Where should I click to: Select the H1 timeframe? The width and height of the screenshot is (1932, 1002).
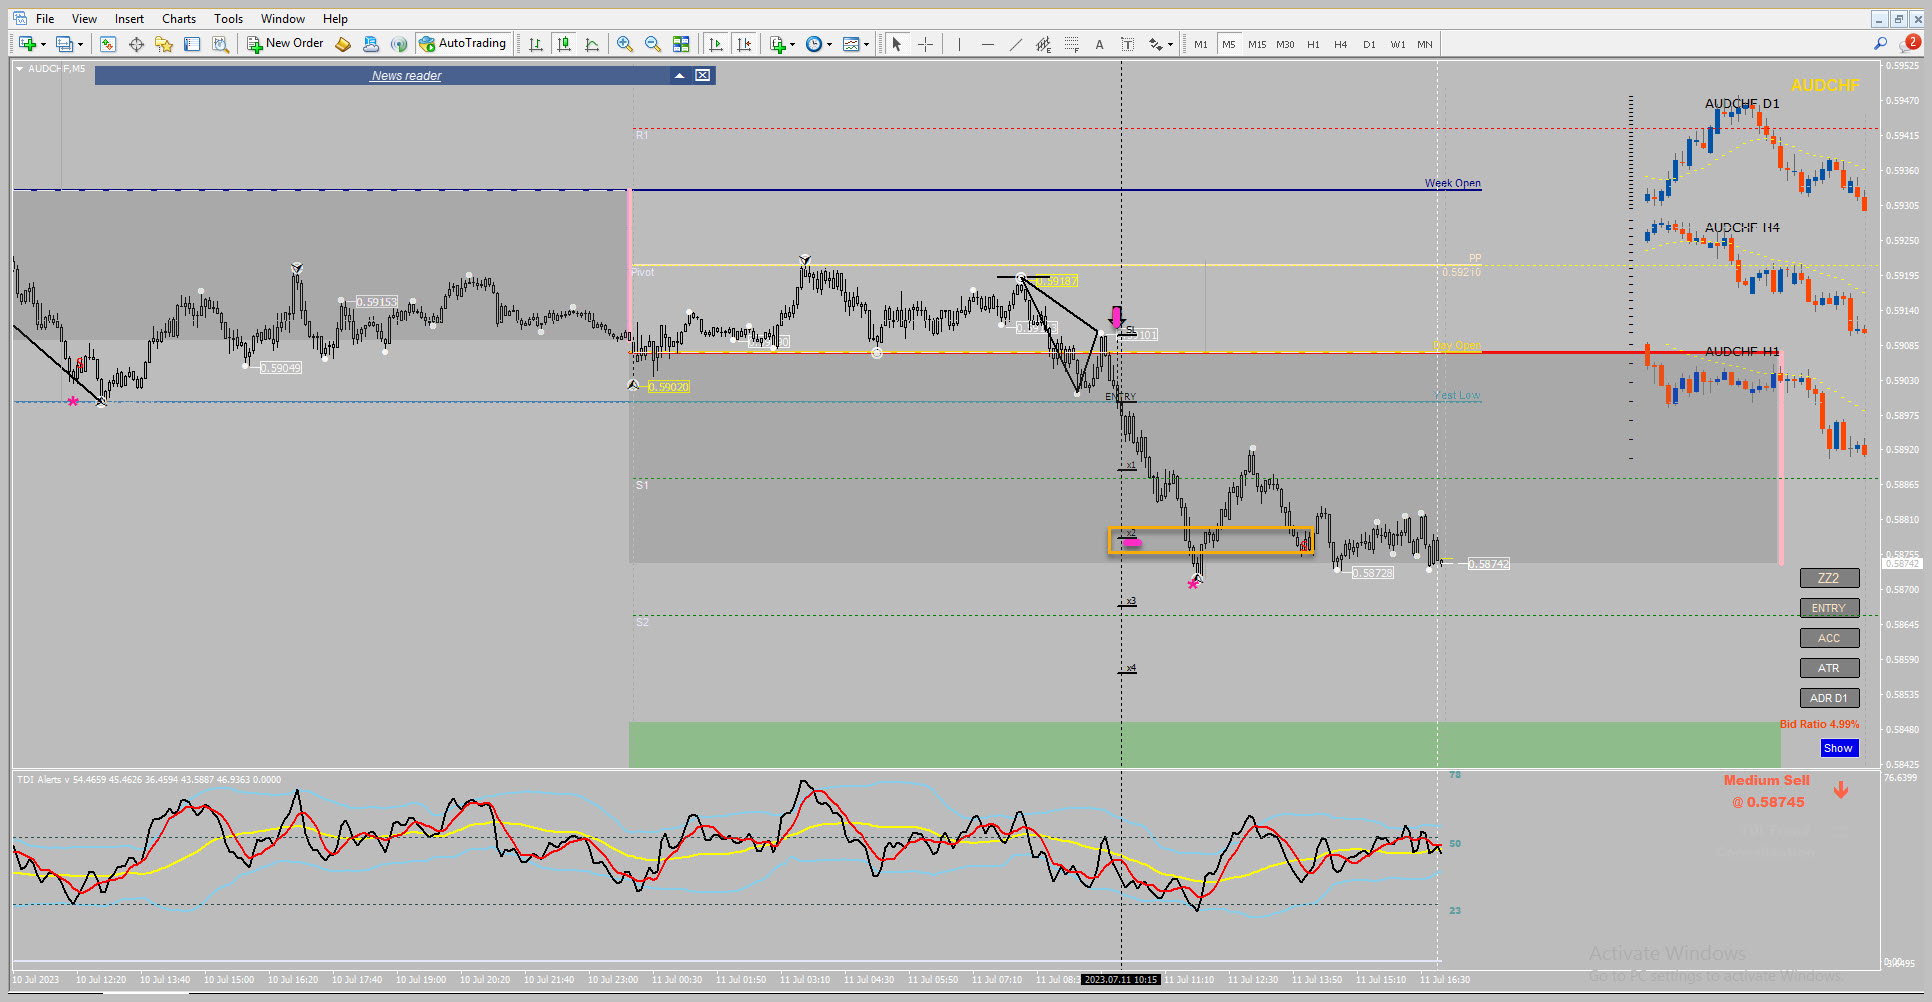point(1313,44)
